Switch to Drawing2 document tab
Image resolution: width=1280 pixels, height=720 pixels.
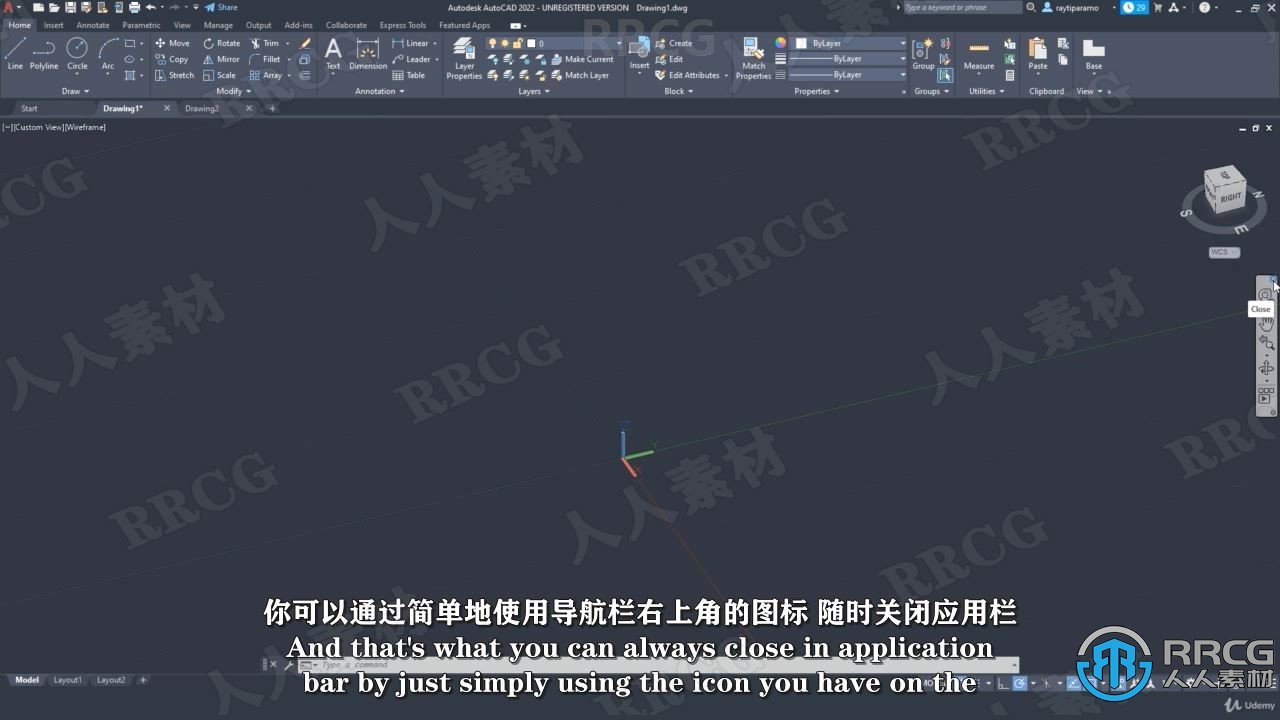point(202,108)
